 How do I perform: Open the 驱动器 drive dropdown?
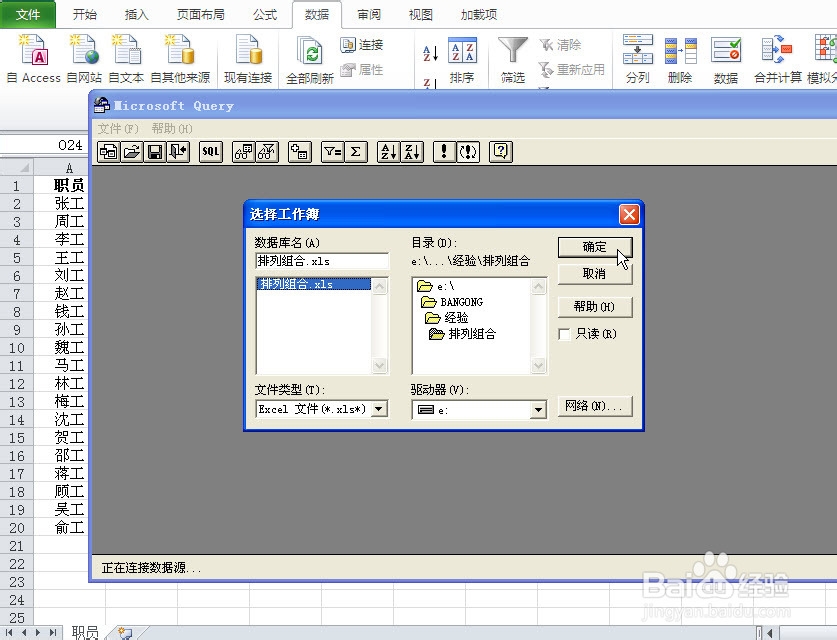point(537,408)
